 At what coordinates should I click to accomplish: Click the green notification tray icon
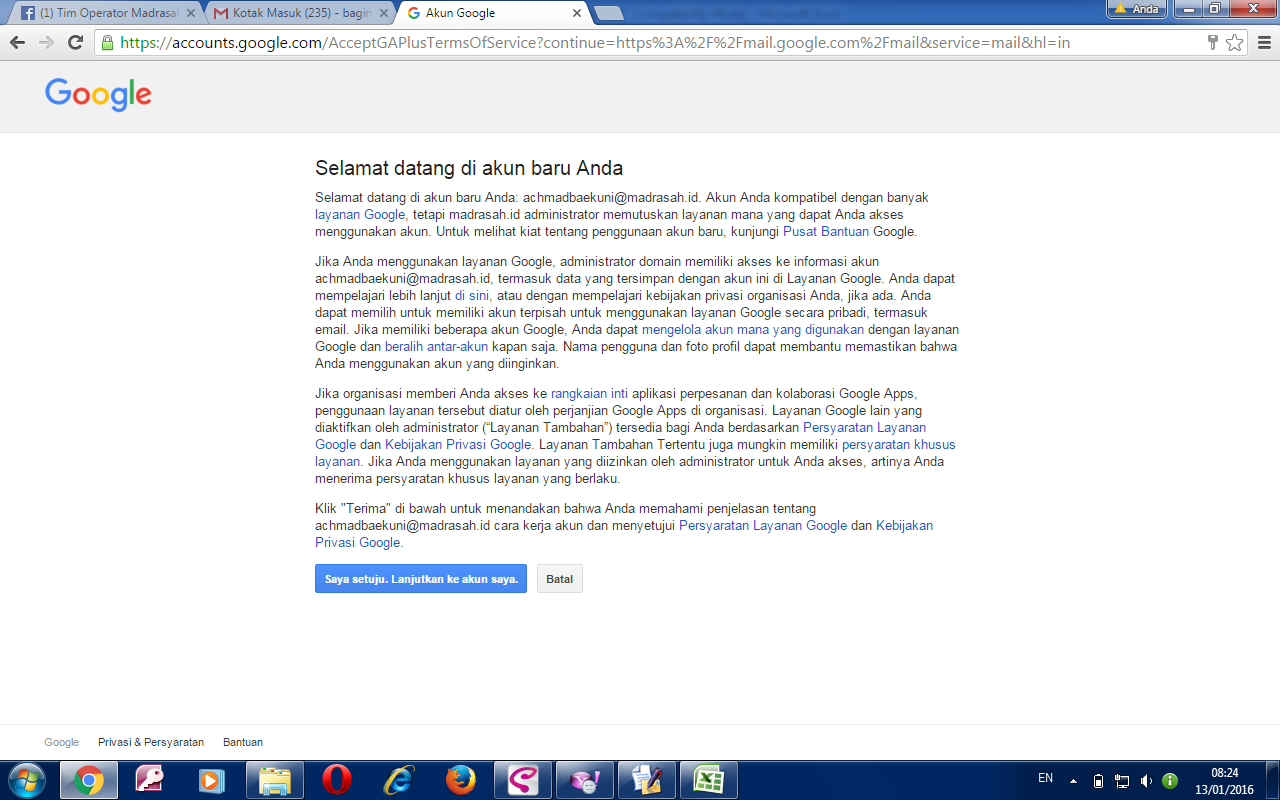[x=1169, y=781]
